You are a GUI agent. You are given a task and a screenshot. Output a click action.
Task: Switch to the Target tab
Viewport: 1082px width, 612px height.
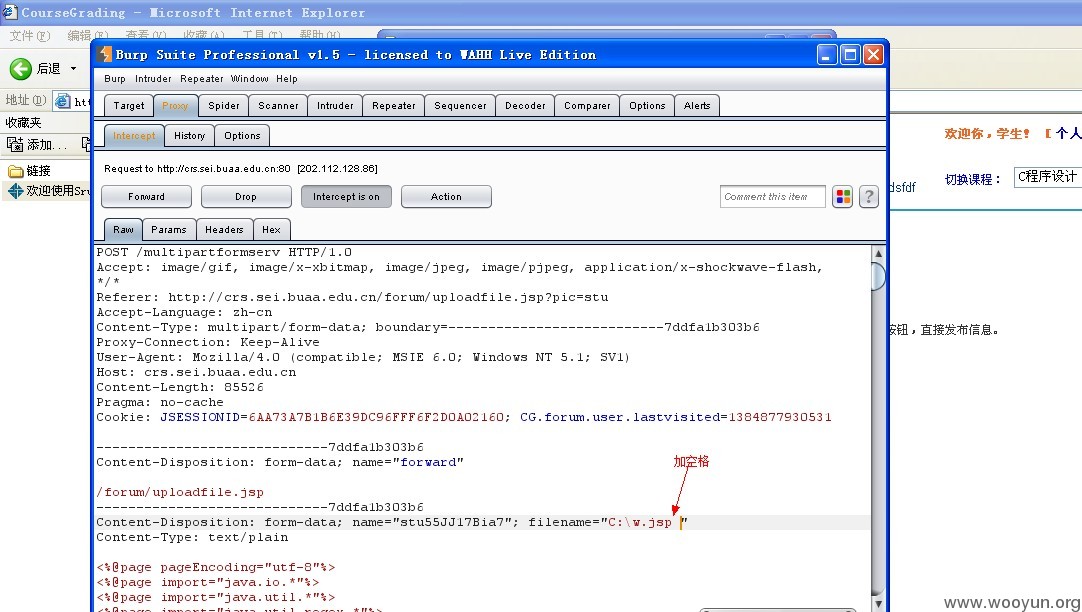(x=129, y=106)
